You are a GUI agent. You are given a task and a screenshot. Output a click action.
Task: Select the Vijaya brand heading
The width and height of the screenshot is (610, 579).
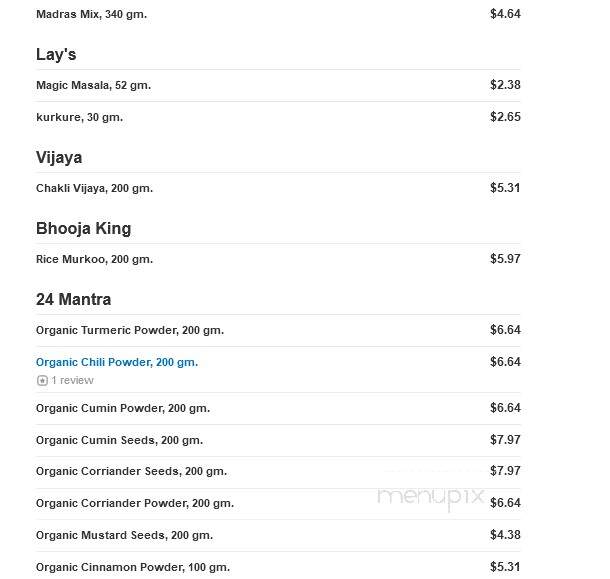click(x=59, y=158)
